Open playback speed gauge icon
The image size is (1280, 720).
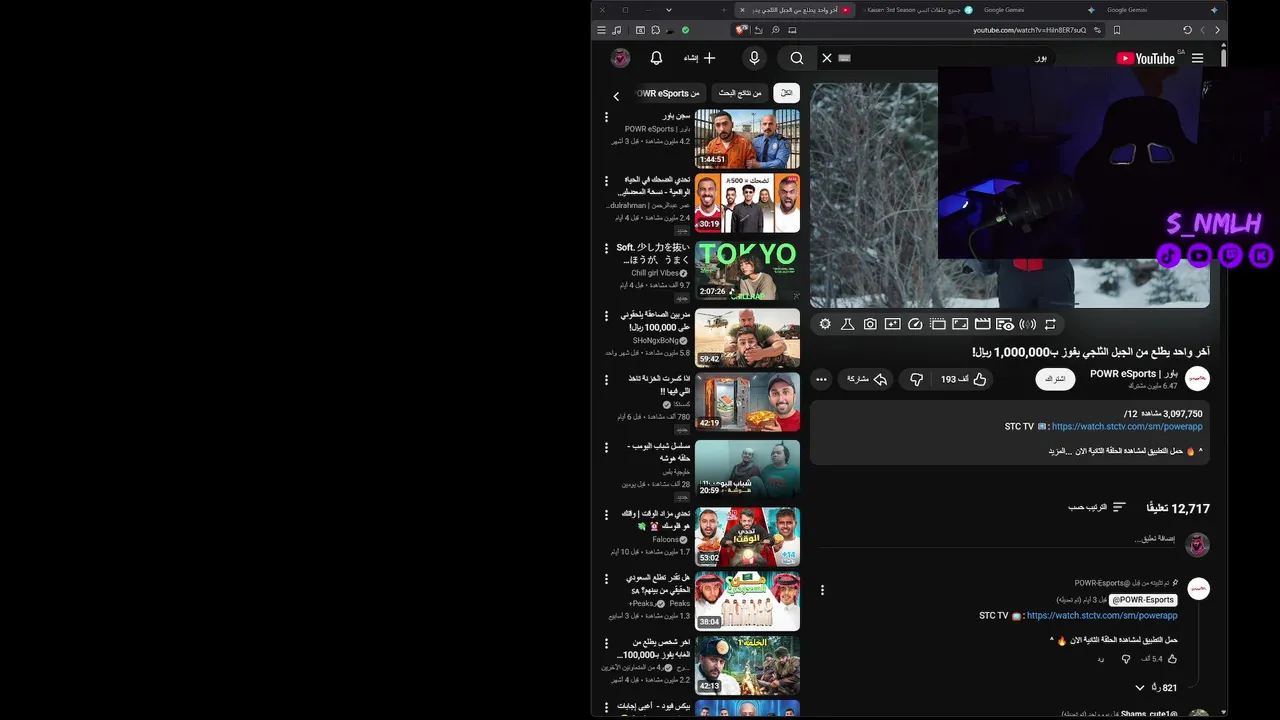click(915, 324)
